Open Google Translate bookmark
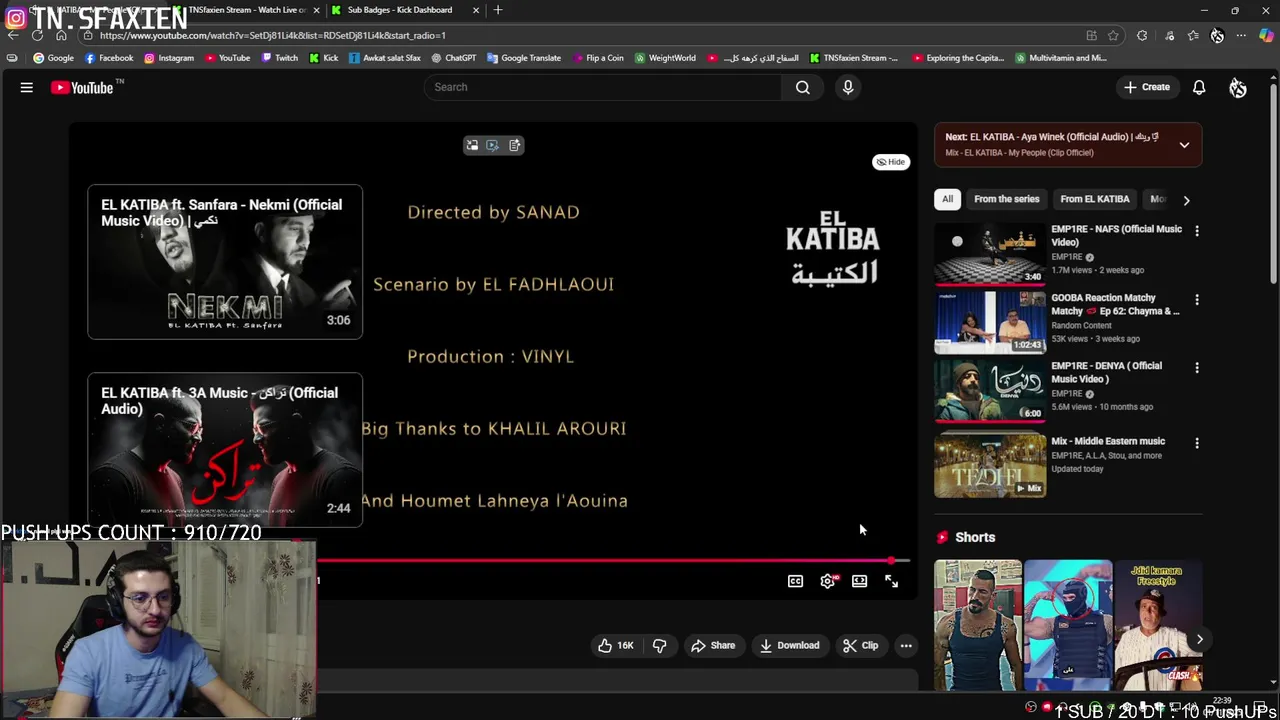1280x720 pixels. point(523,58)
